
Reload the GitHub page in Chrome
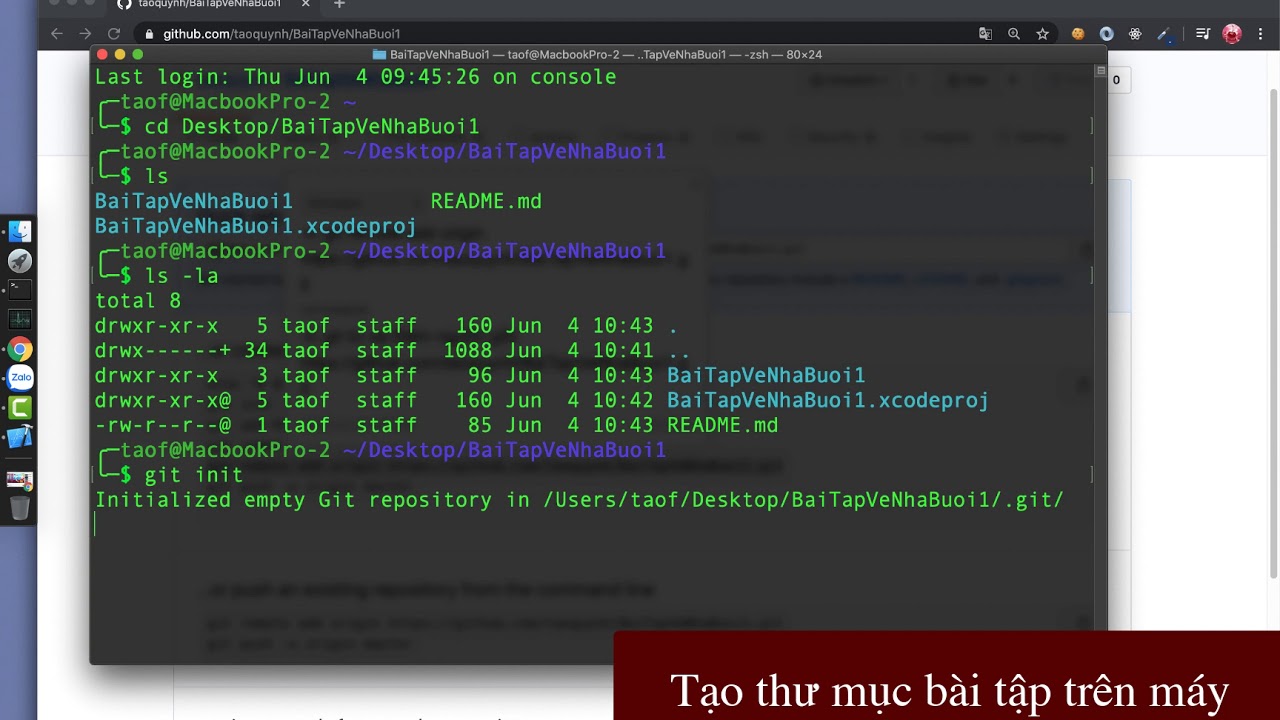point(114,34)
